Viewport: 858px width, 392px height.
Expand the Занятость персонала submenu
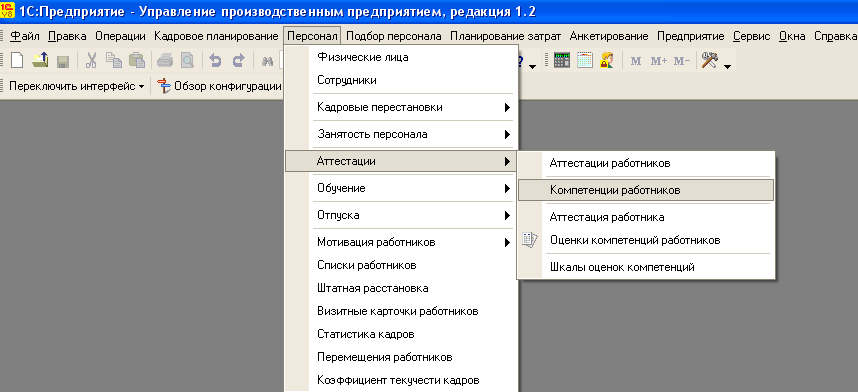click(400, 134)
